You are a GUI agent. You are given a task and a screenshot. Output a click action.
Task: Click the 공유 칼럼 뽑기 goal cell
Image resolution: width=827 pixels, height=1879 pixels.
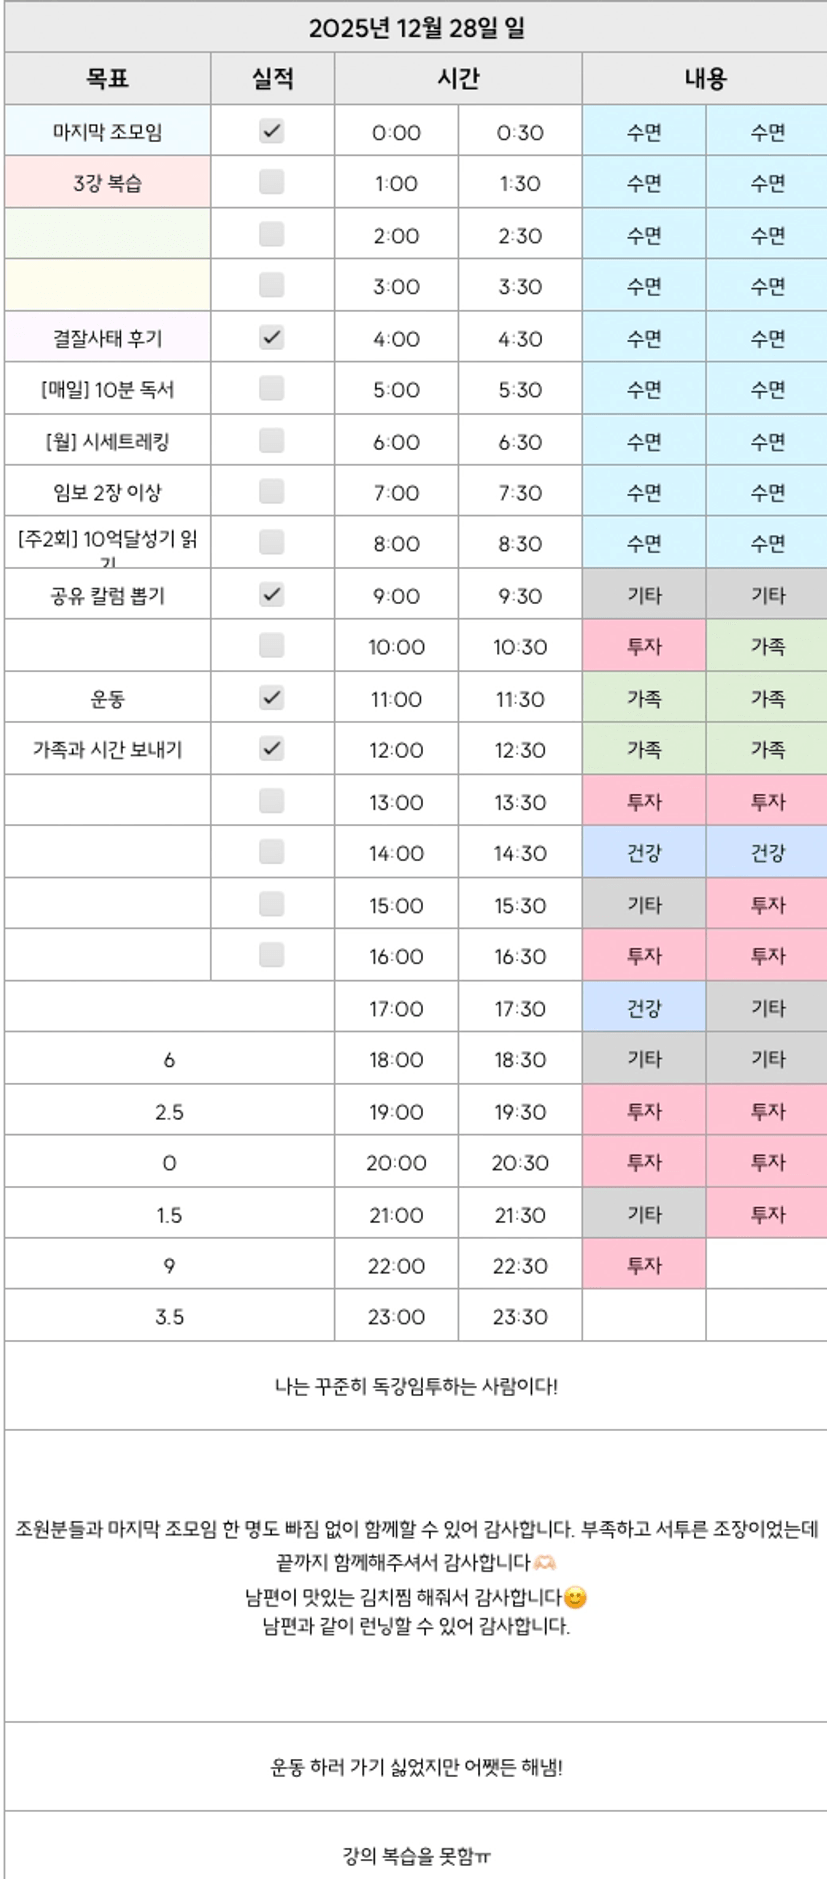(x=107, y=595)
